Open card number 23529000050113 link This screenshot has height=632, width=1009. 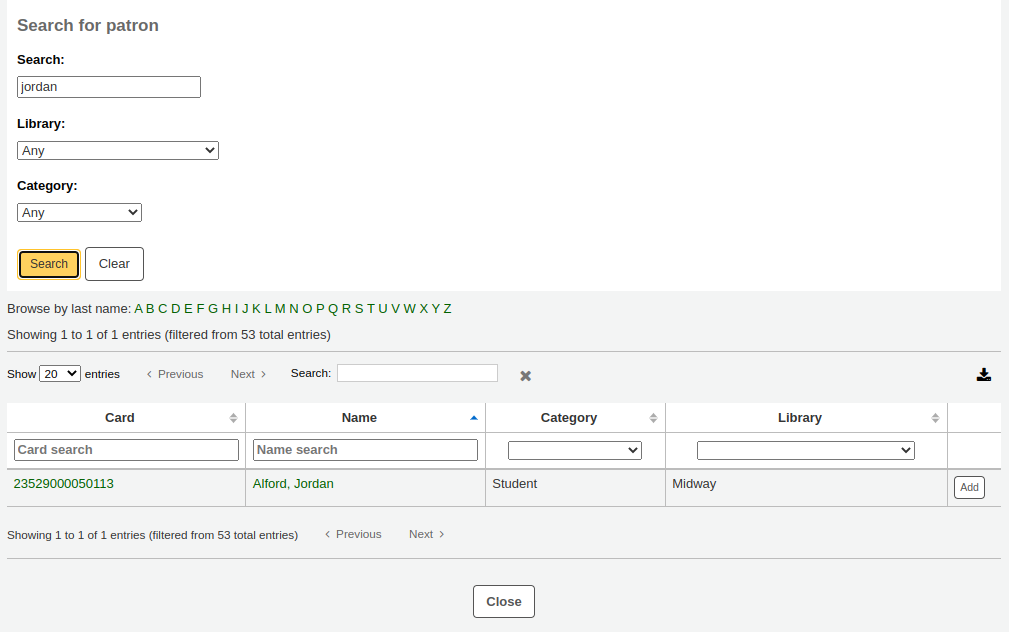(x=64, y=484)
